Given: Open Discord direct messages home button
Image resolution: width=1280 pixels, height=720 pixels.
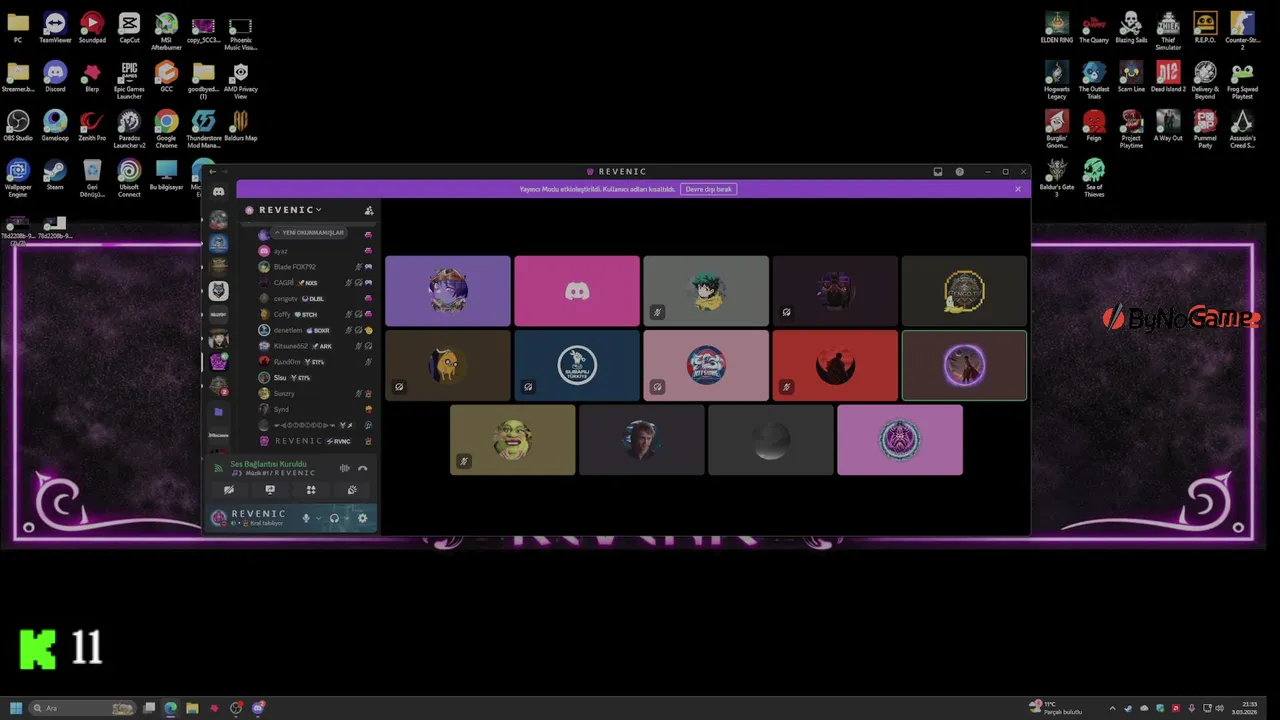Looking at the screenshot, I should click(x=218, y=192).
